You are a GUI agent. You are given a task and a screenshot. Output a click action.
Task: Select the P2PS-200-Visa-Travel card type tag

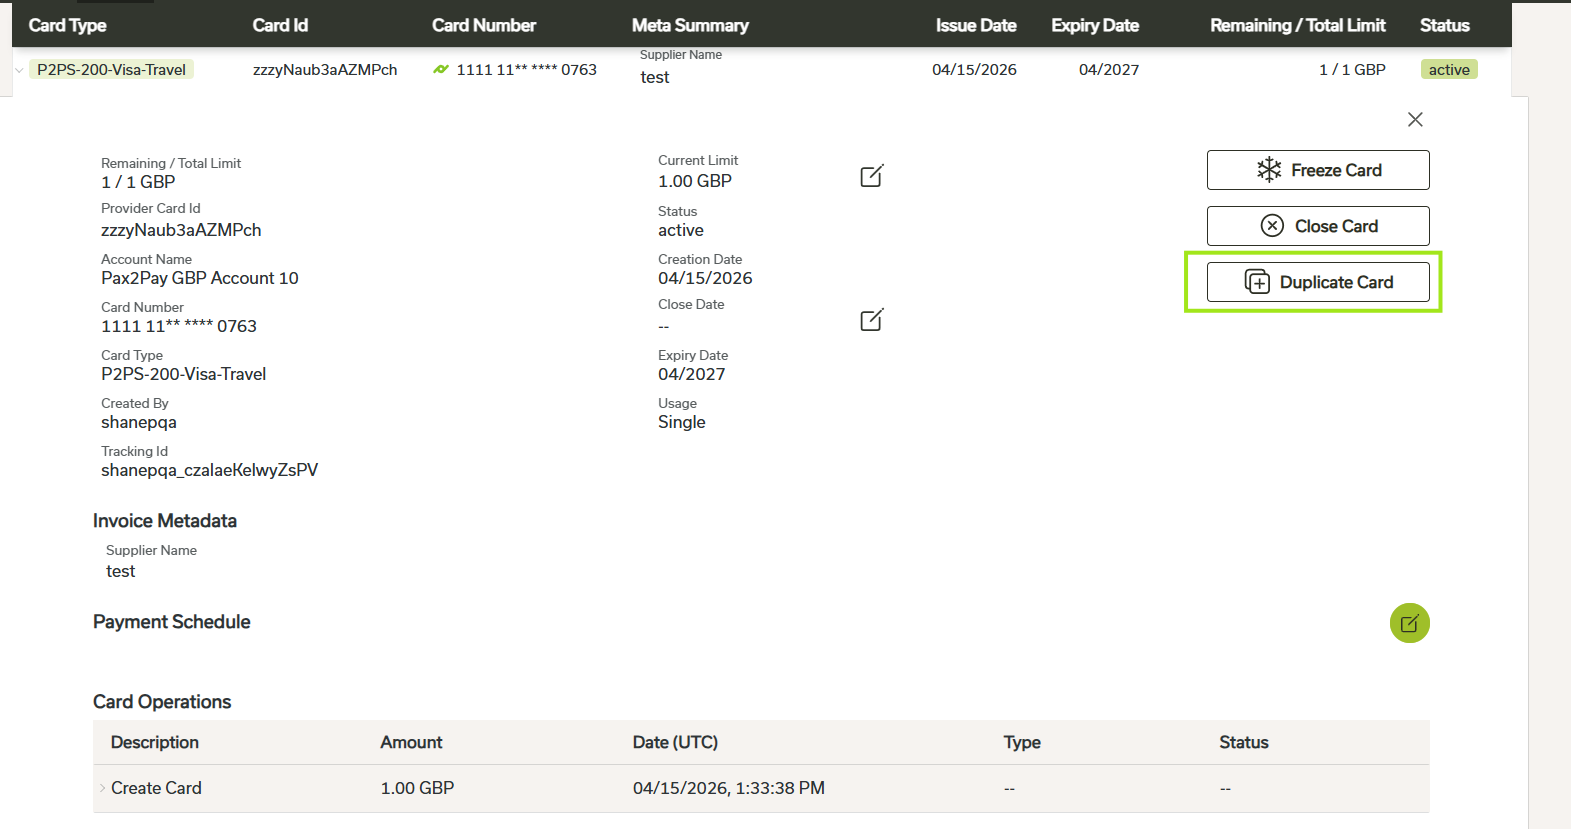point(111,70)
